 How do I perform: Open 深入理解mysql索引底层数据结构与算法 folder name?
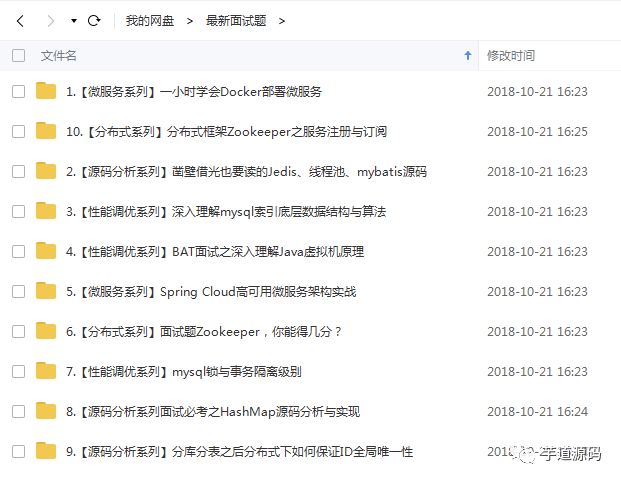pos(226,212)
